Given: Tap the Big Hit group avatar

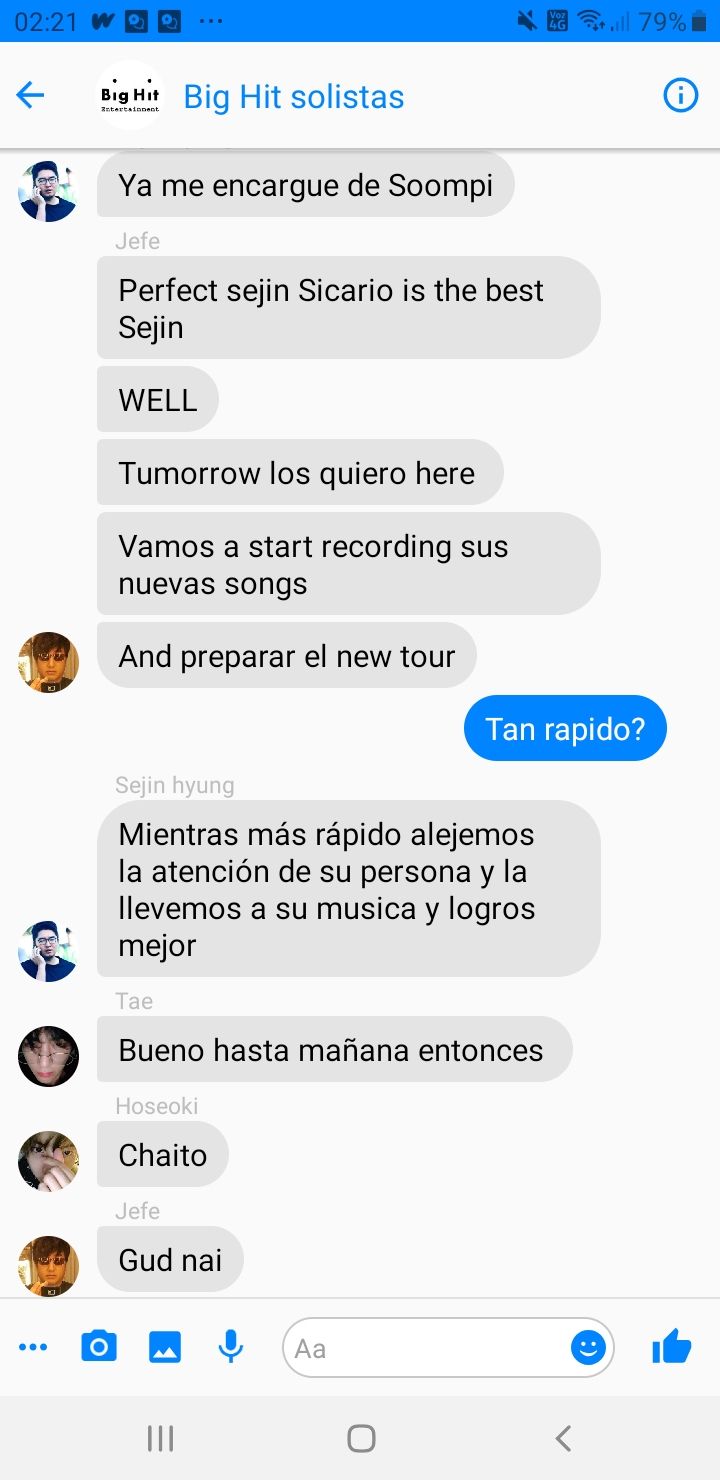Looking at the screenshot, I should point(130,96).
